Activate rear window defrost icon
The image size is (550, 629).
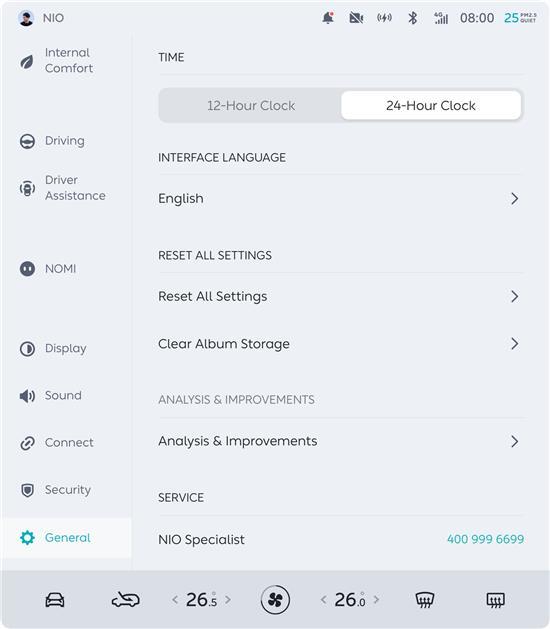[x=495, y=600]
